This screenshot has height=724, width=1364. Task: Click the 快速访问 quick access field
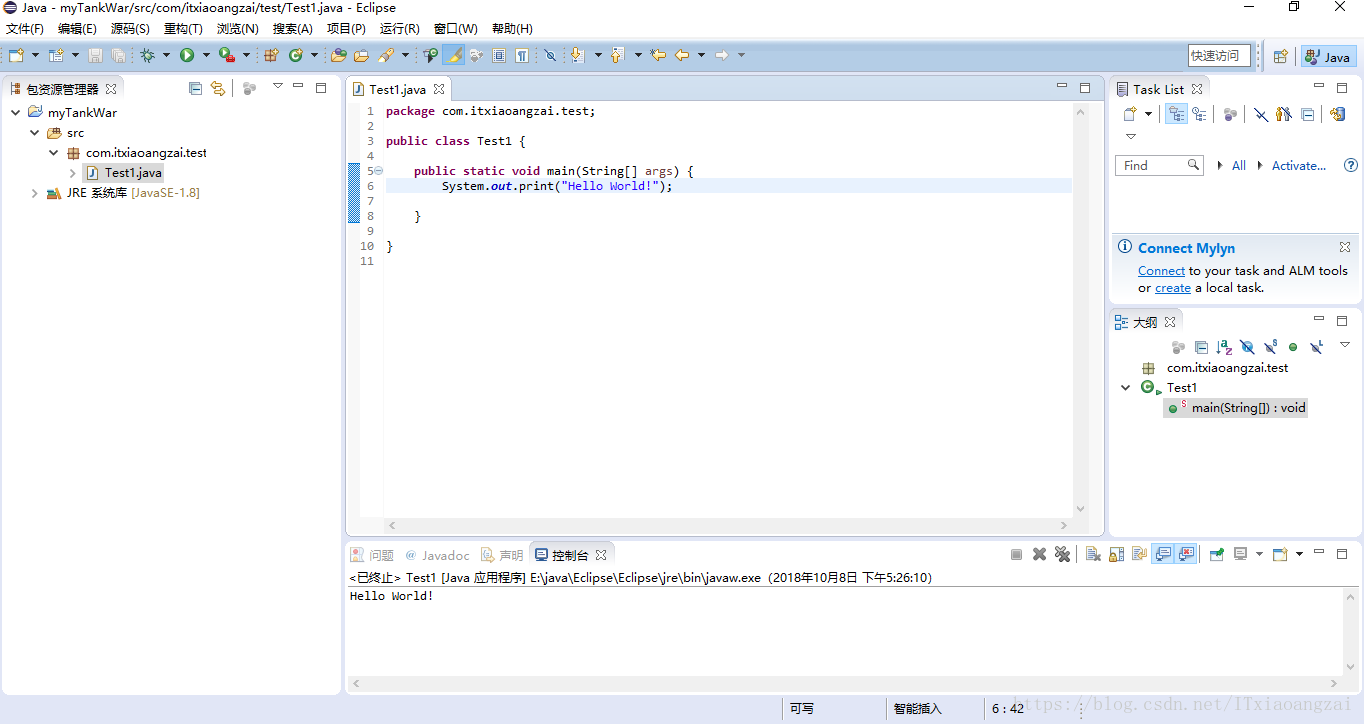click(1219, 56)
